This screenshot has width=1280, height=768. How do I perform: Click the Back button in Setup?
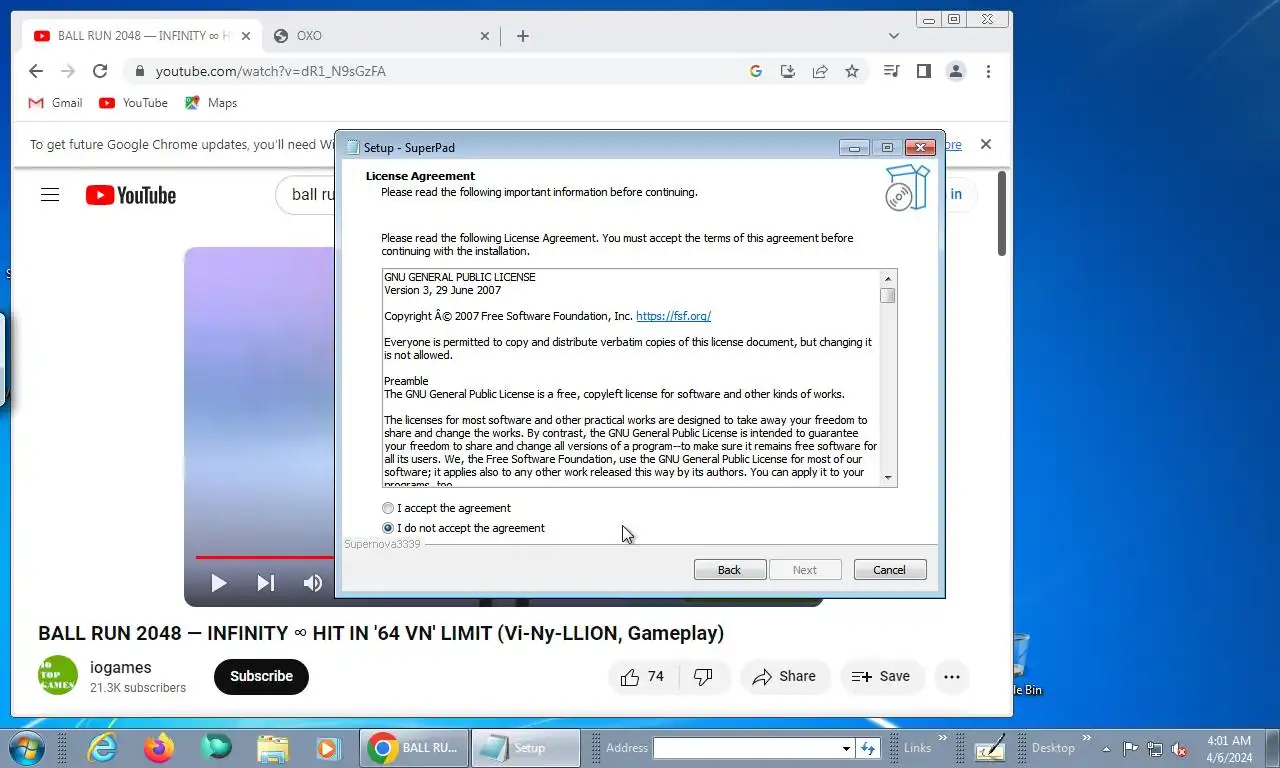pyautogui.click(x=730, y=569)
